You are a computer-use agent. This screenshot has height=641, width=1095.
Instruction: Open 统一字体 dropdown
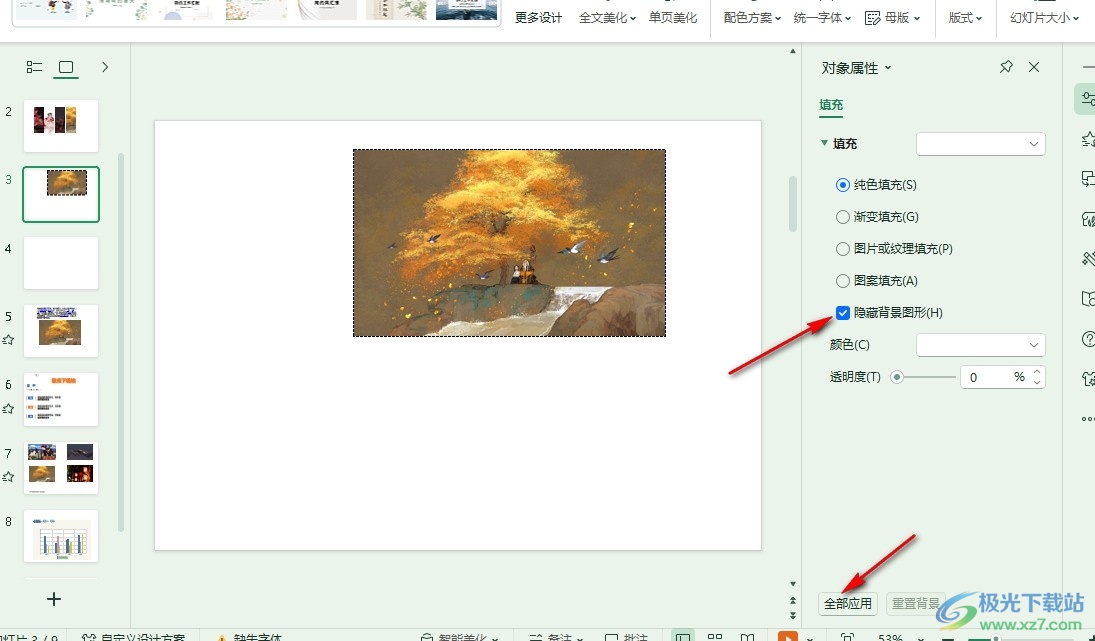coord(822,18)
